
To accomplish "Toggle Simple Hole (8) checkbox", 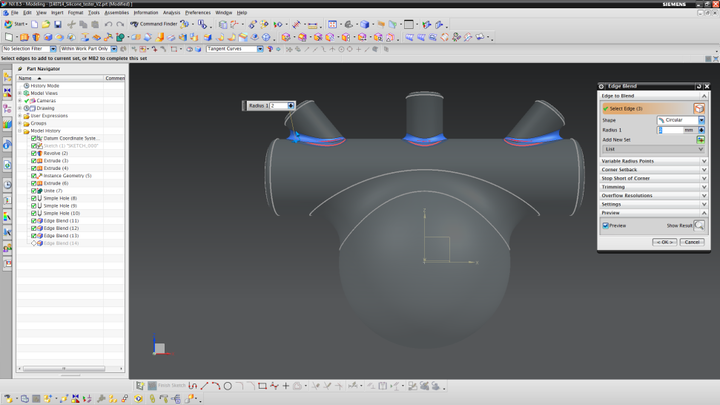I will [34, 198].
